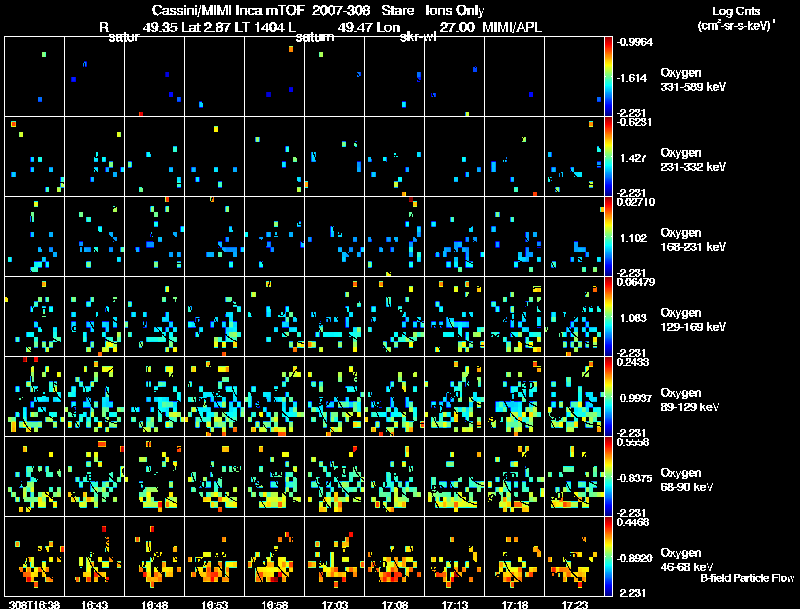Click the '16:48' time label
The width and height of the screenshot is (800, 609).
155,604
